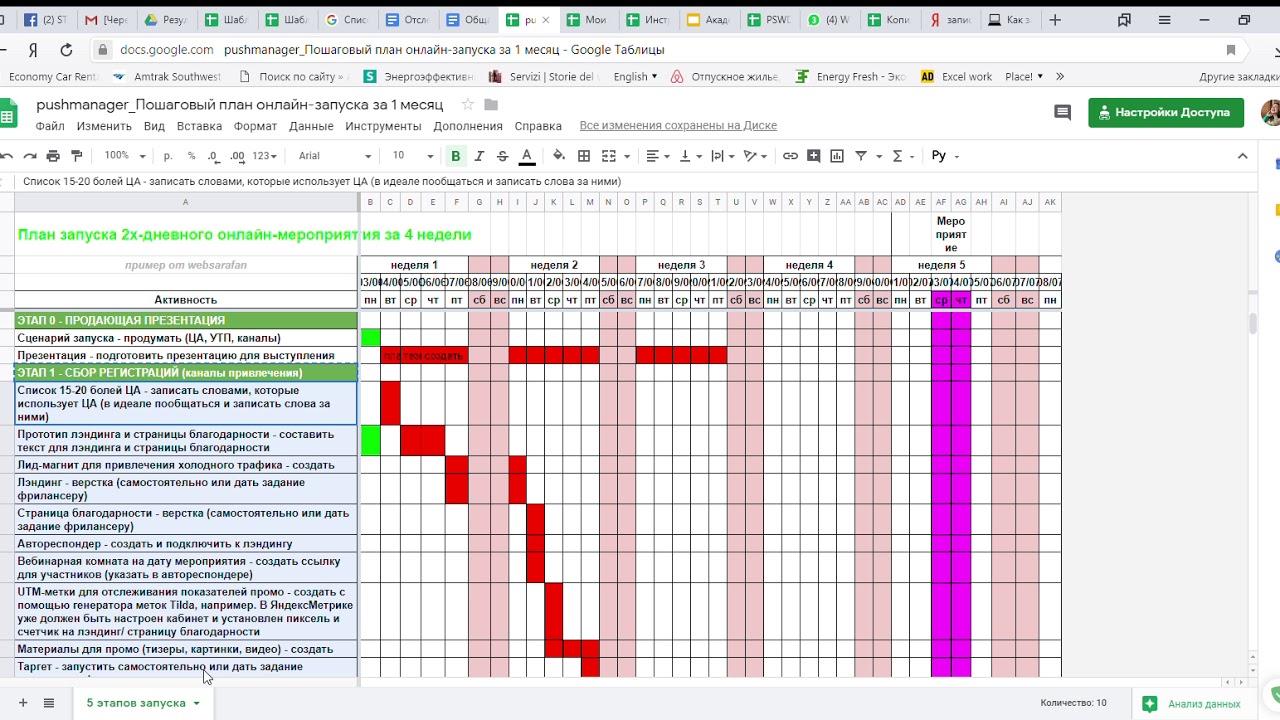Open the text wrapping dropdown
Viewport: 1280px width, 720px height.
(722, 156)
